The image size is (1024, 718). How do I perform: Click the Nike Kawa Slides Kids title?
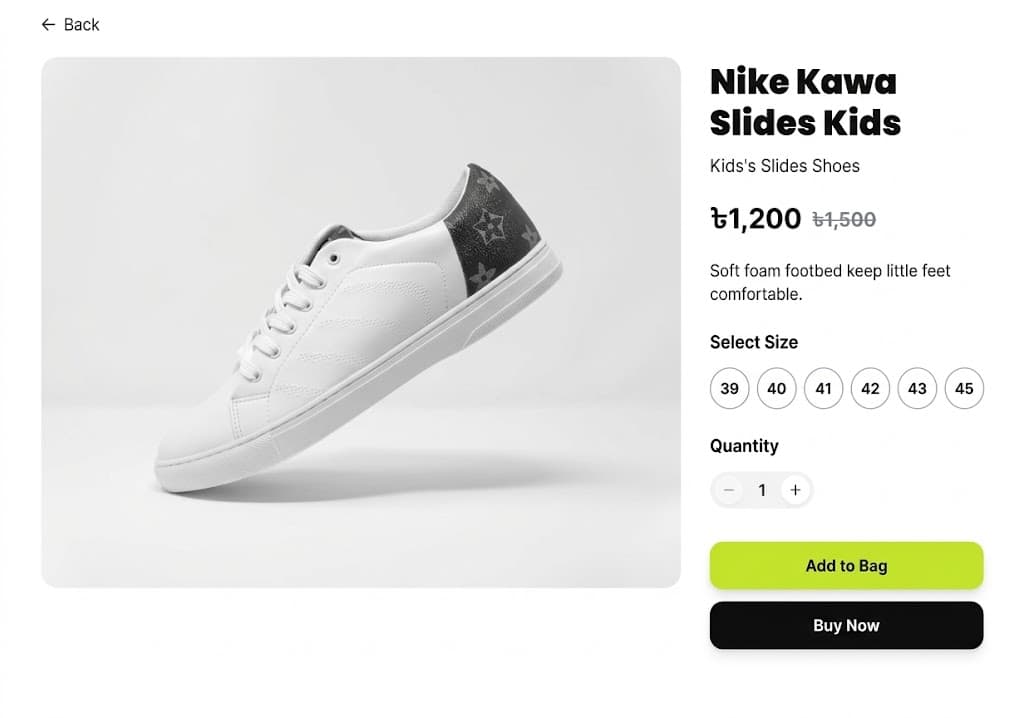click(x=805, y=102)
